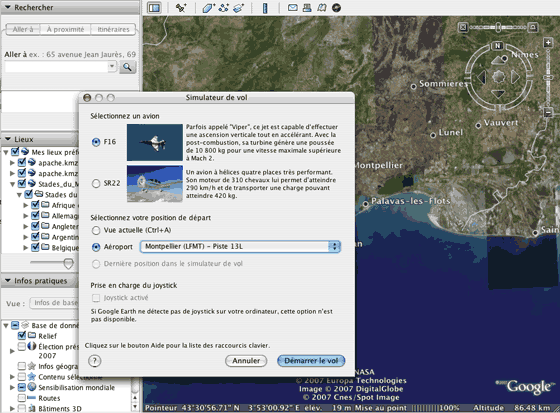Click the Annuler button

point(246,361)
